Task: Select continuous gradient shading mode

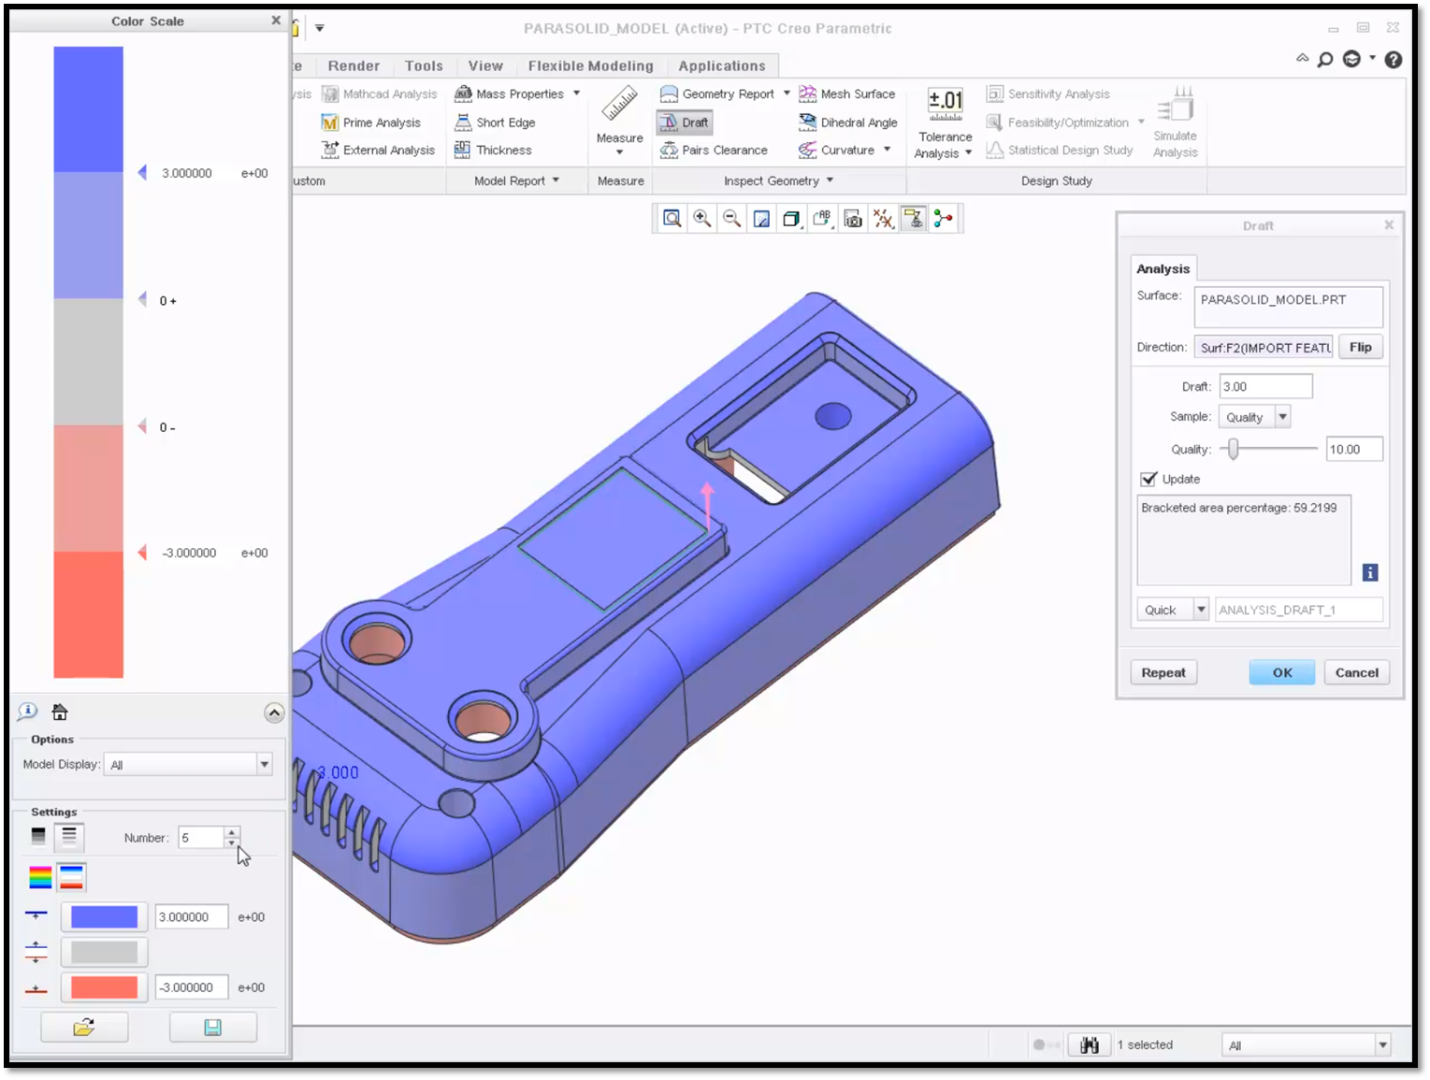Action: click(x=38, y=836)
